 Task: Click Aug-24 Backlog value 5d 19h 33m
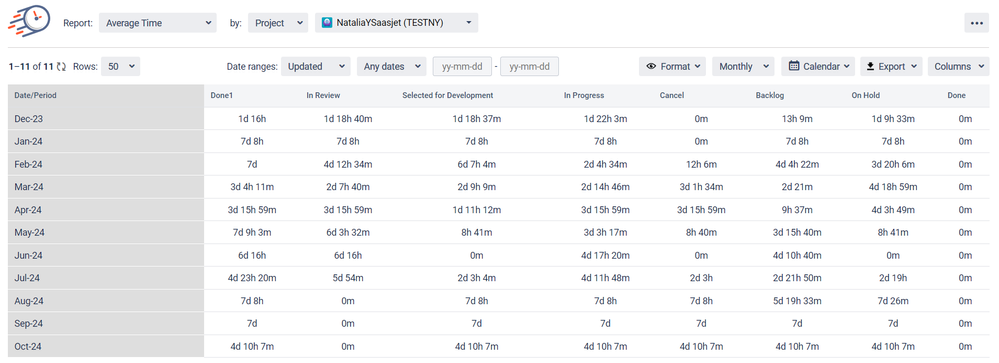point(796,301)
